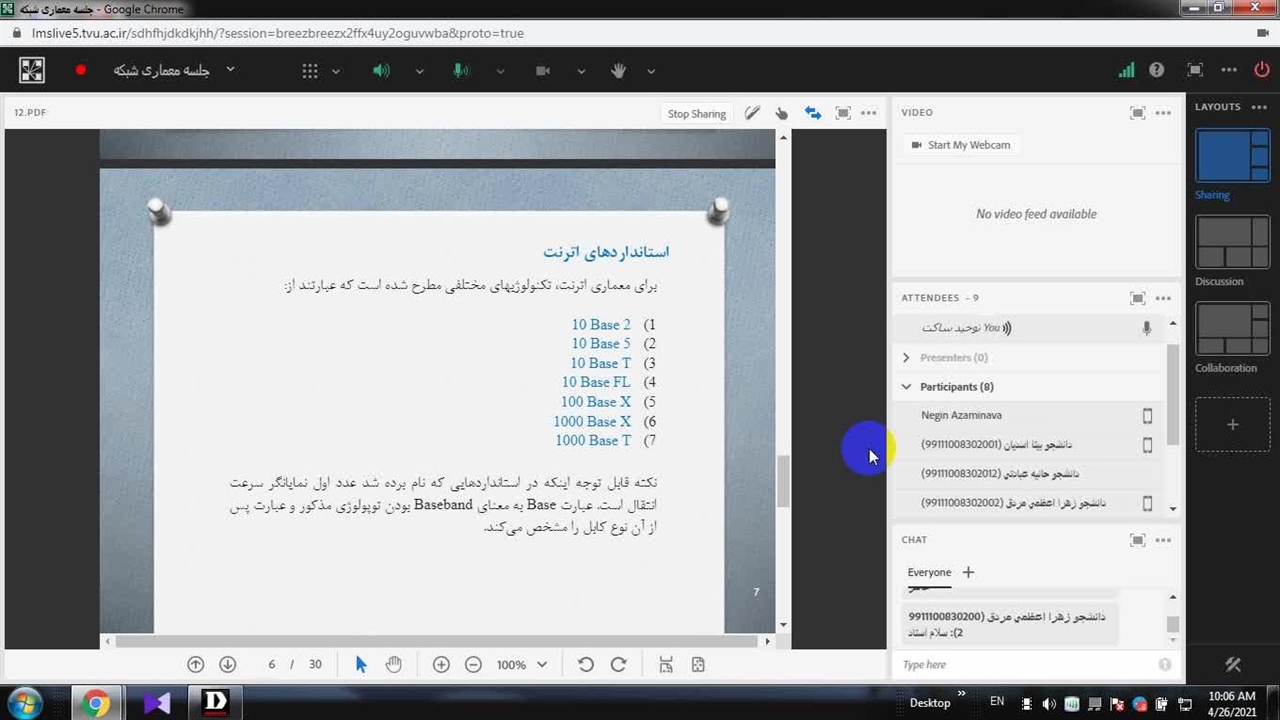Viewport: 1280px width, 720px height.
Task: Maximize the Video pod
Action: click(x=1137, y=113)
